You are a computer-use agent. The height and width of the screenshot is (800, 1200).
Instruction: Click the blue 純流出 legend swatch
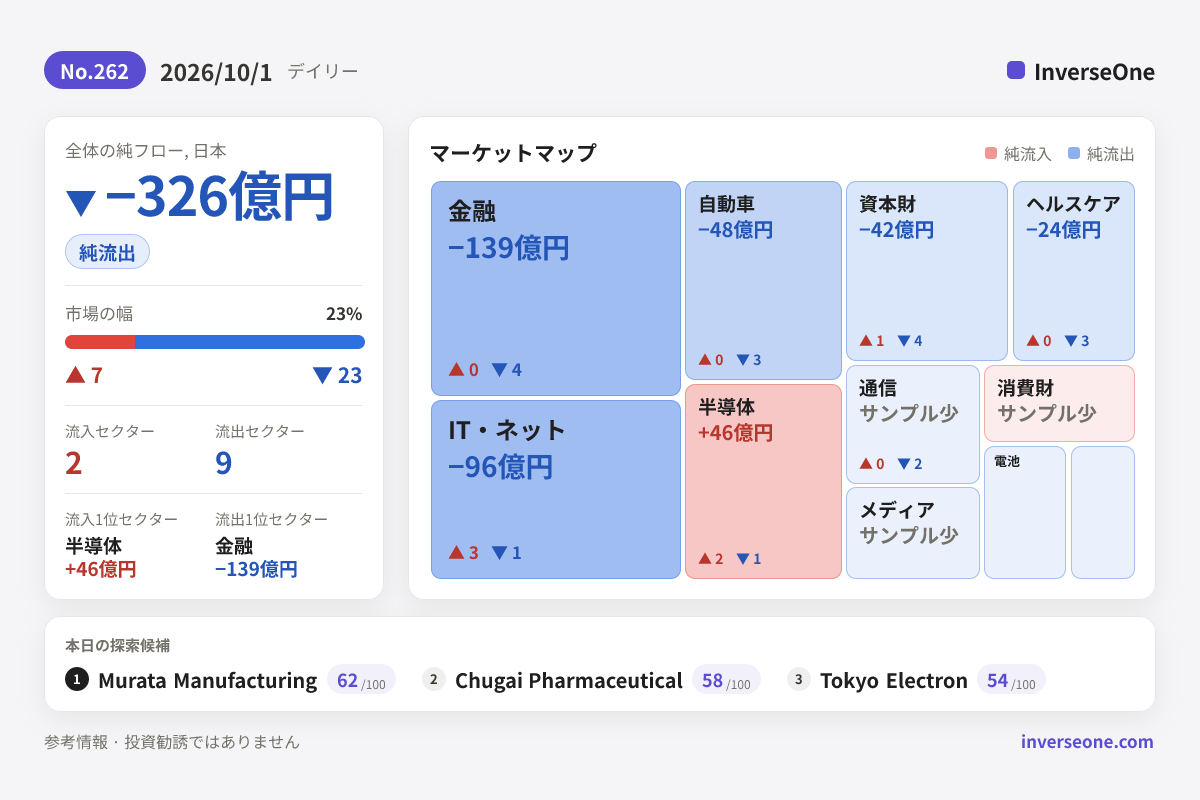[1074, 154]
